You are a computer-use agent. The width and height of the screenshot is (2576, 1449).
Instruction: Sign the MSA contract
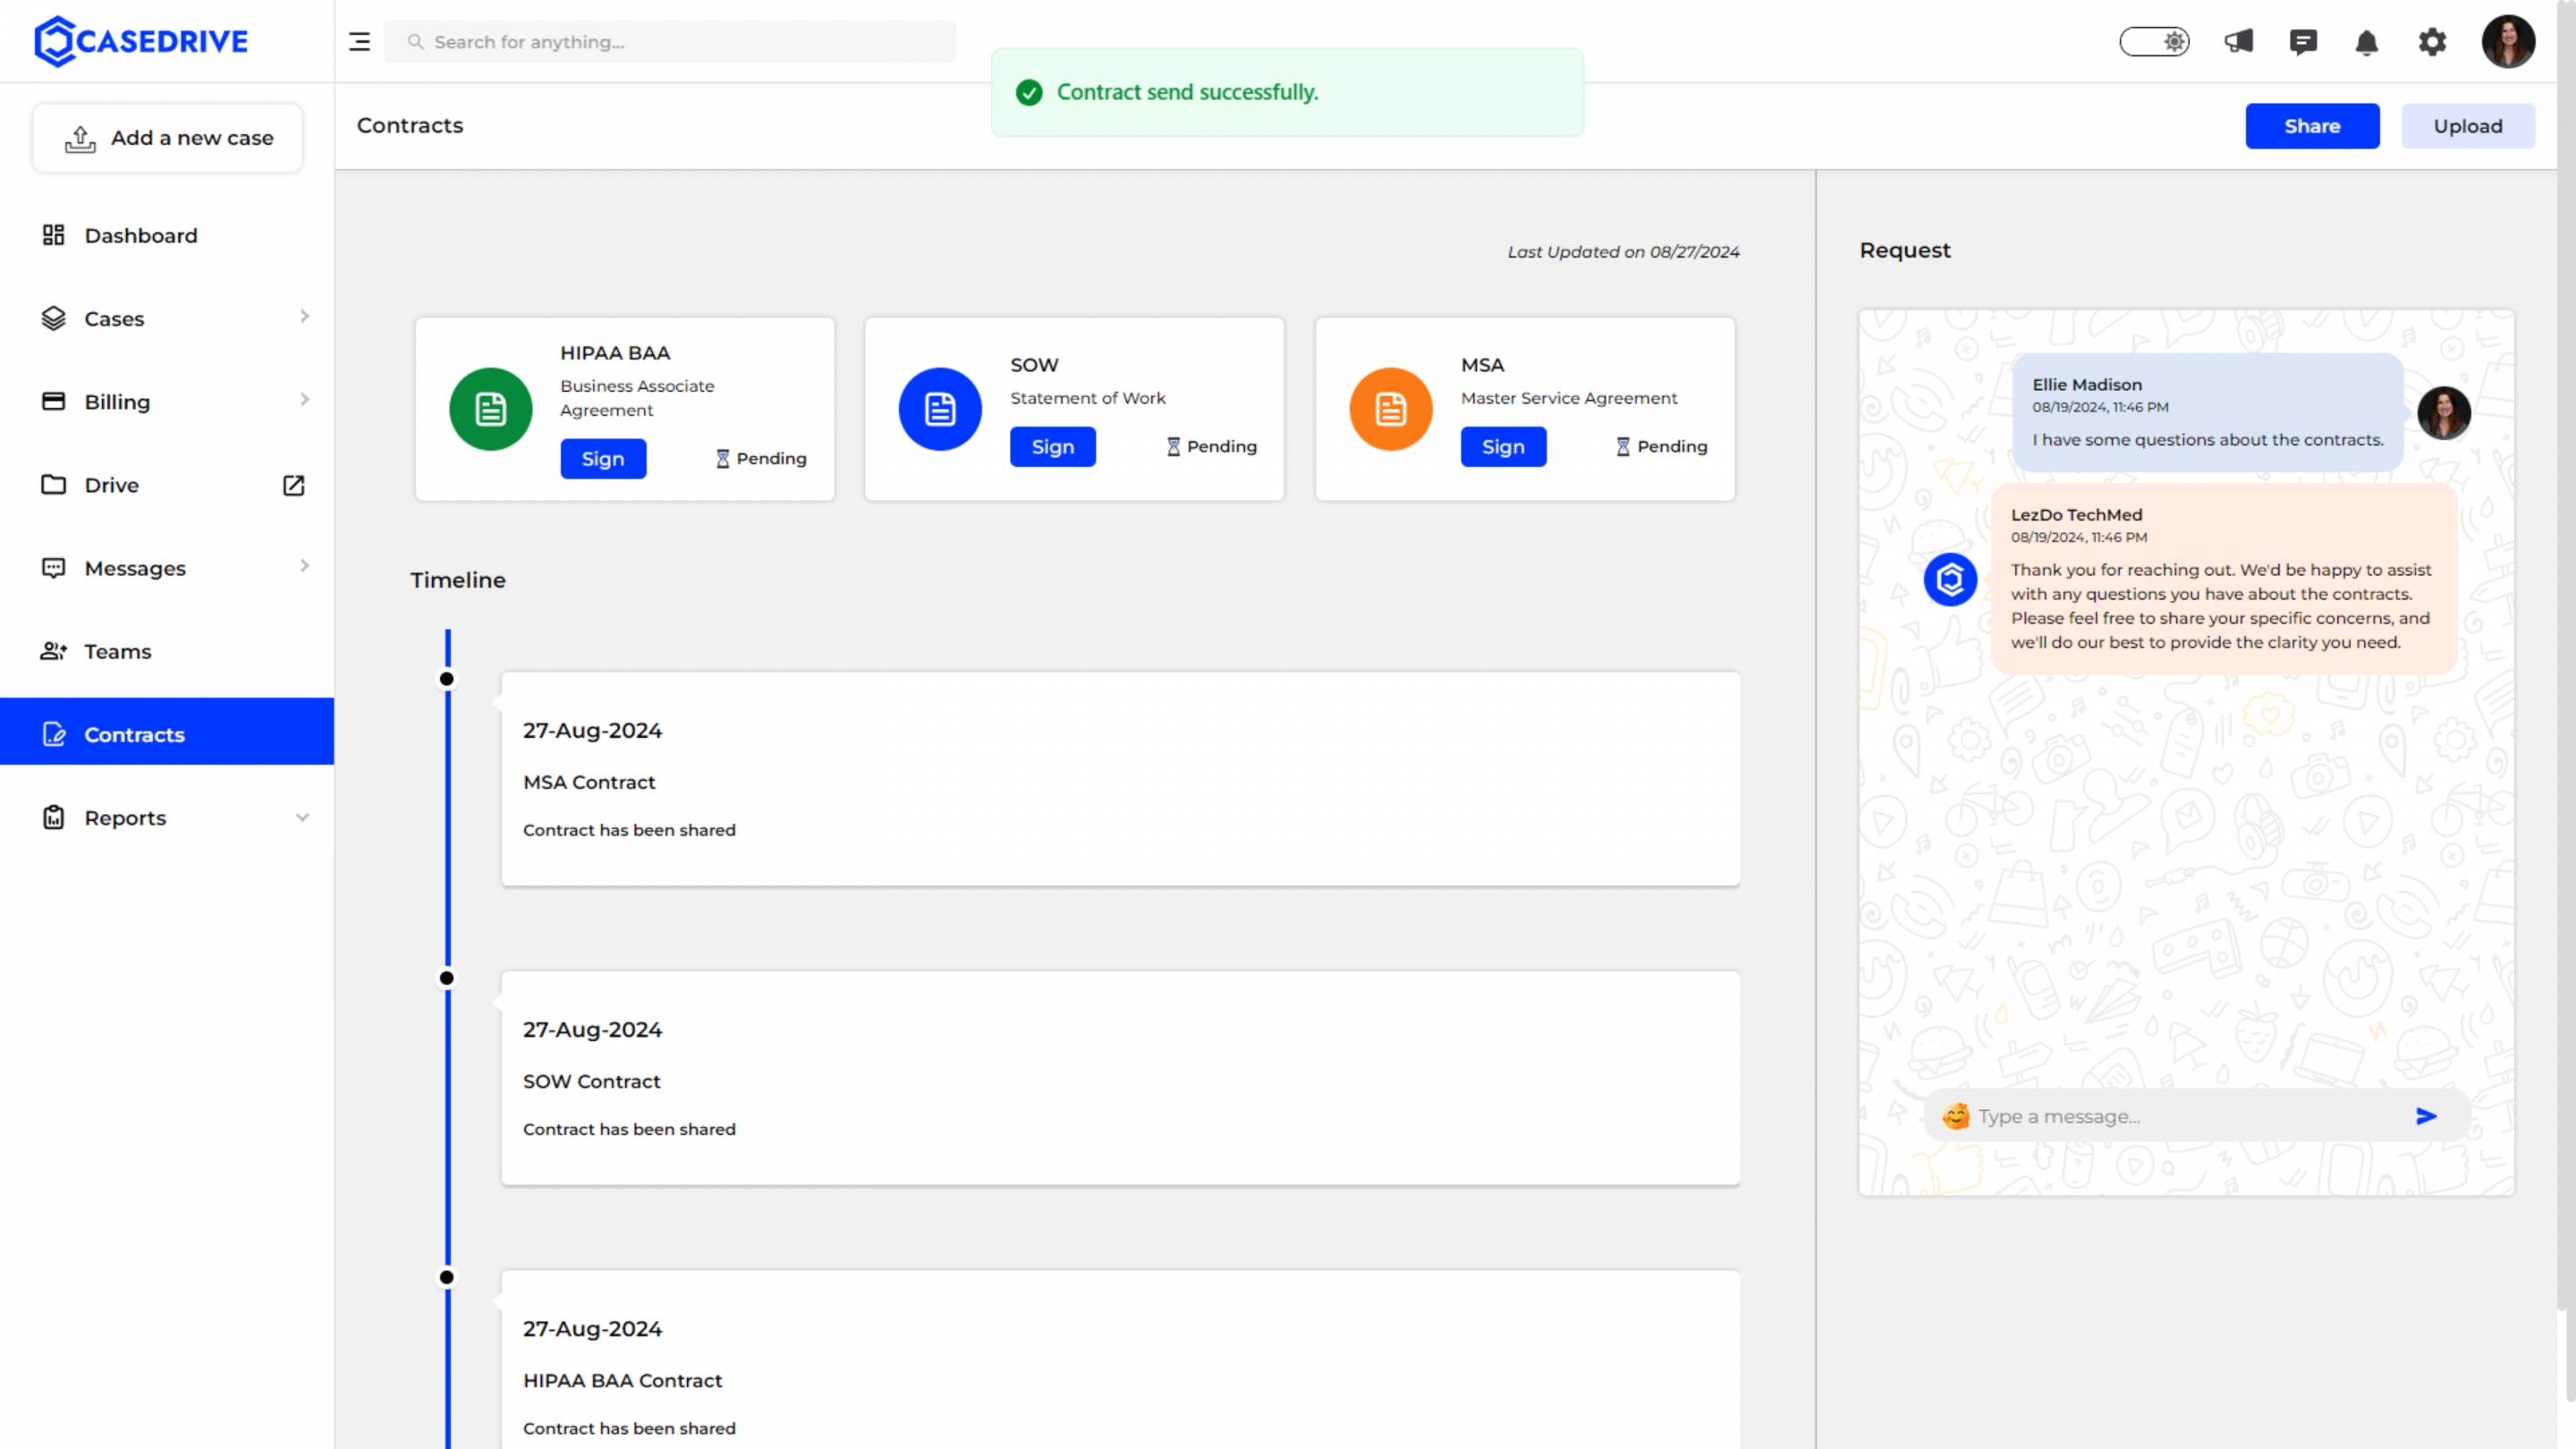[1503, 447]
